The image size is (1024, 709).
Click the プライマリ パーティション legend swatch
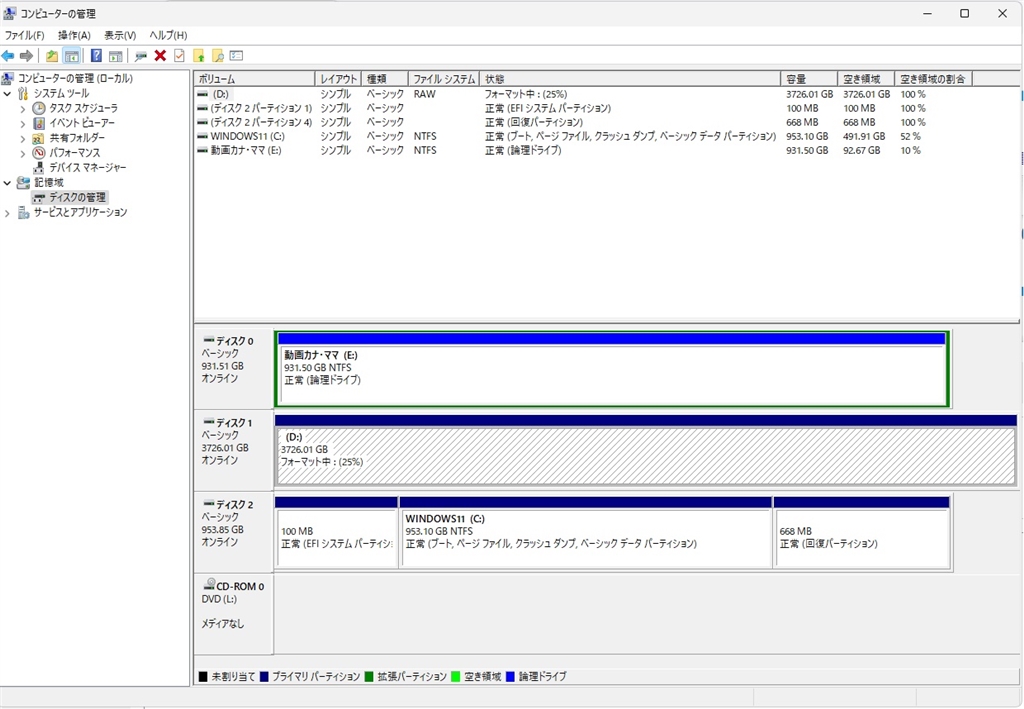pyautogui.click(x=264, y=677)
